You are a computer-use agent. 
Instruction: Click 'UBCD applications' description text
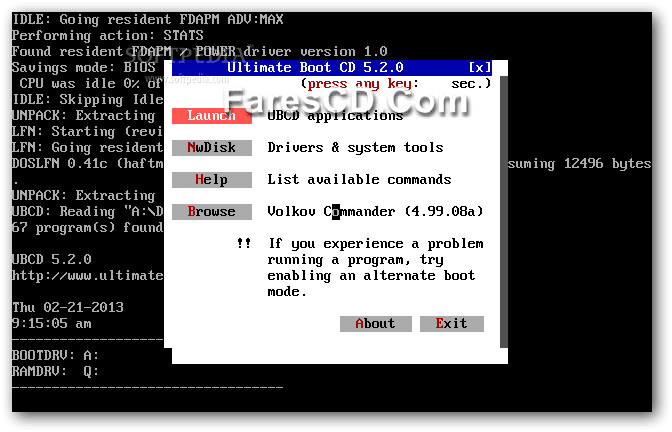[x=335, y=116]
